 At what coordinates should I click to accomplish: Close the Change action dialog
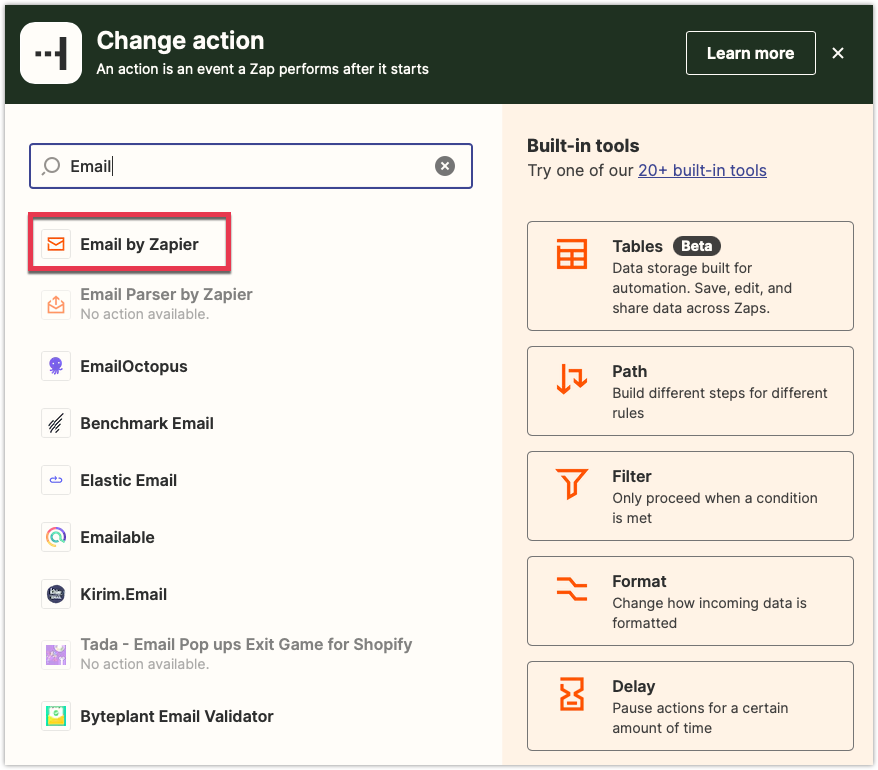(x=838, y=53)
